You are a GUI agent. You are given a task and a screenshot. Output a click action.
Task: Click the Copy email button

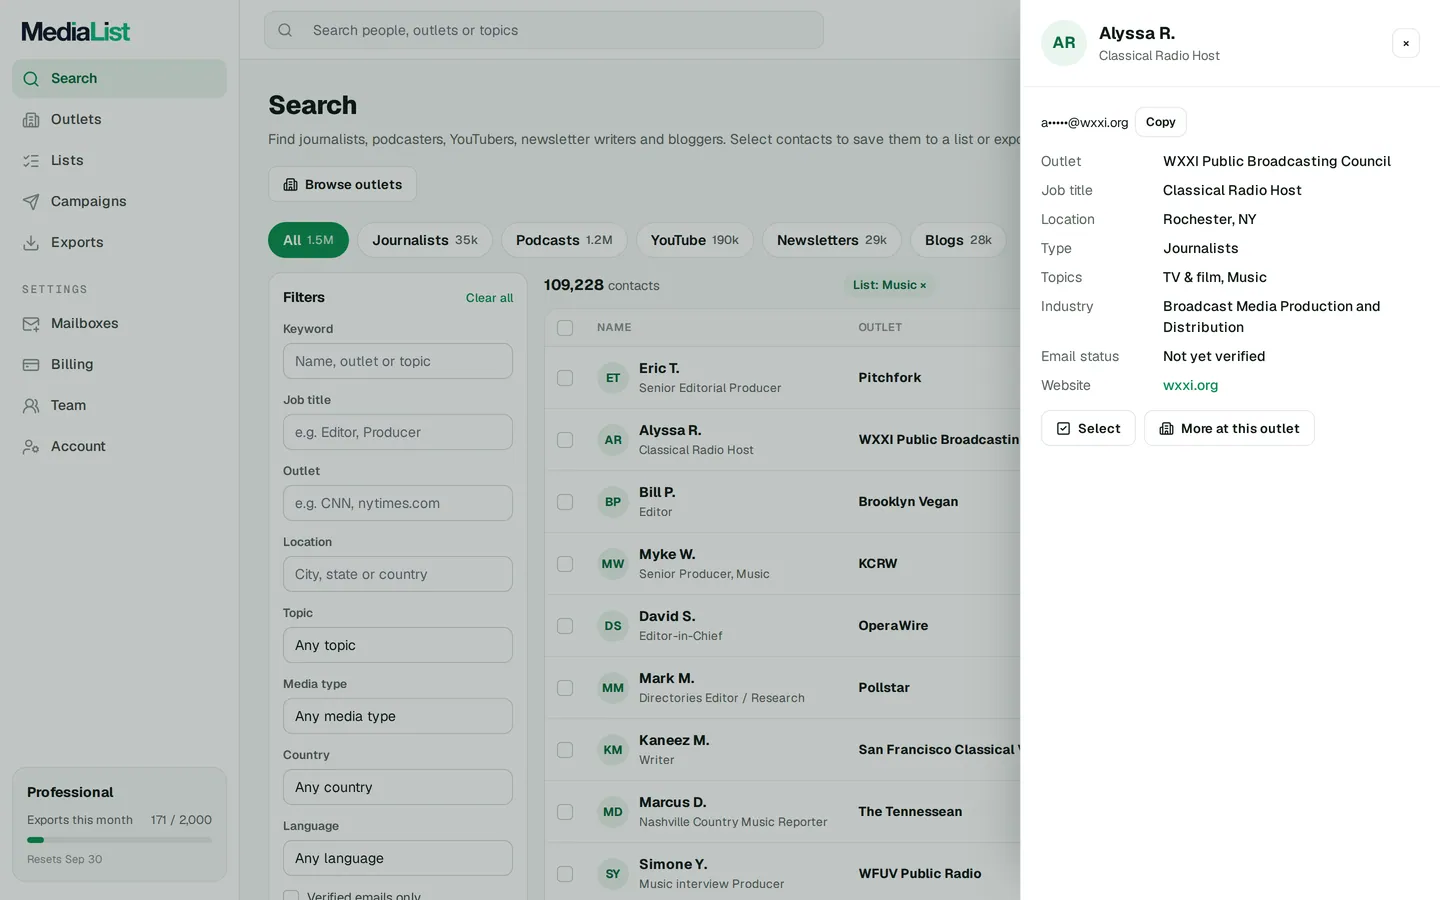pyautogui.click(x=1160, y=122)
